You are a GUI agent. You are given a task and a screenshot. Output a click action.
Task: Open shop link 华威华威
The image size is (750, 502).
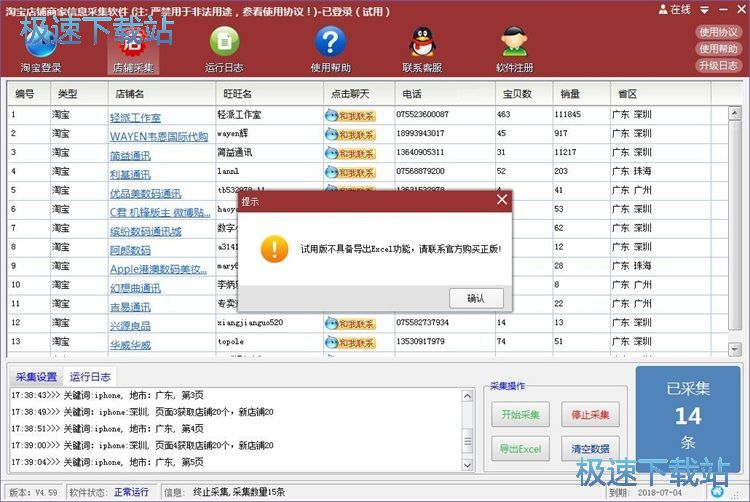(130, 345)
